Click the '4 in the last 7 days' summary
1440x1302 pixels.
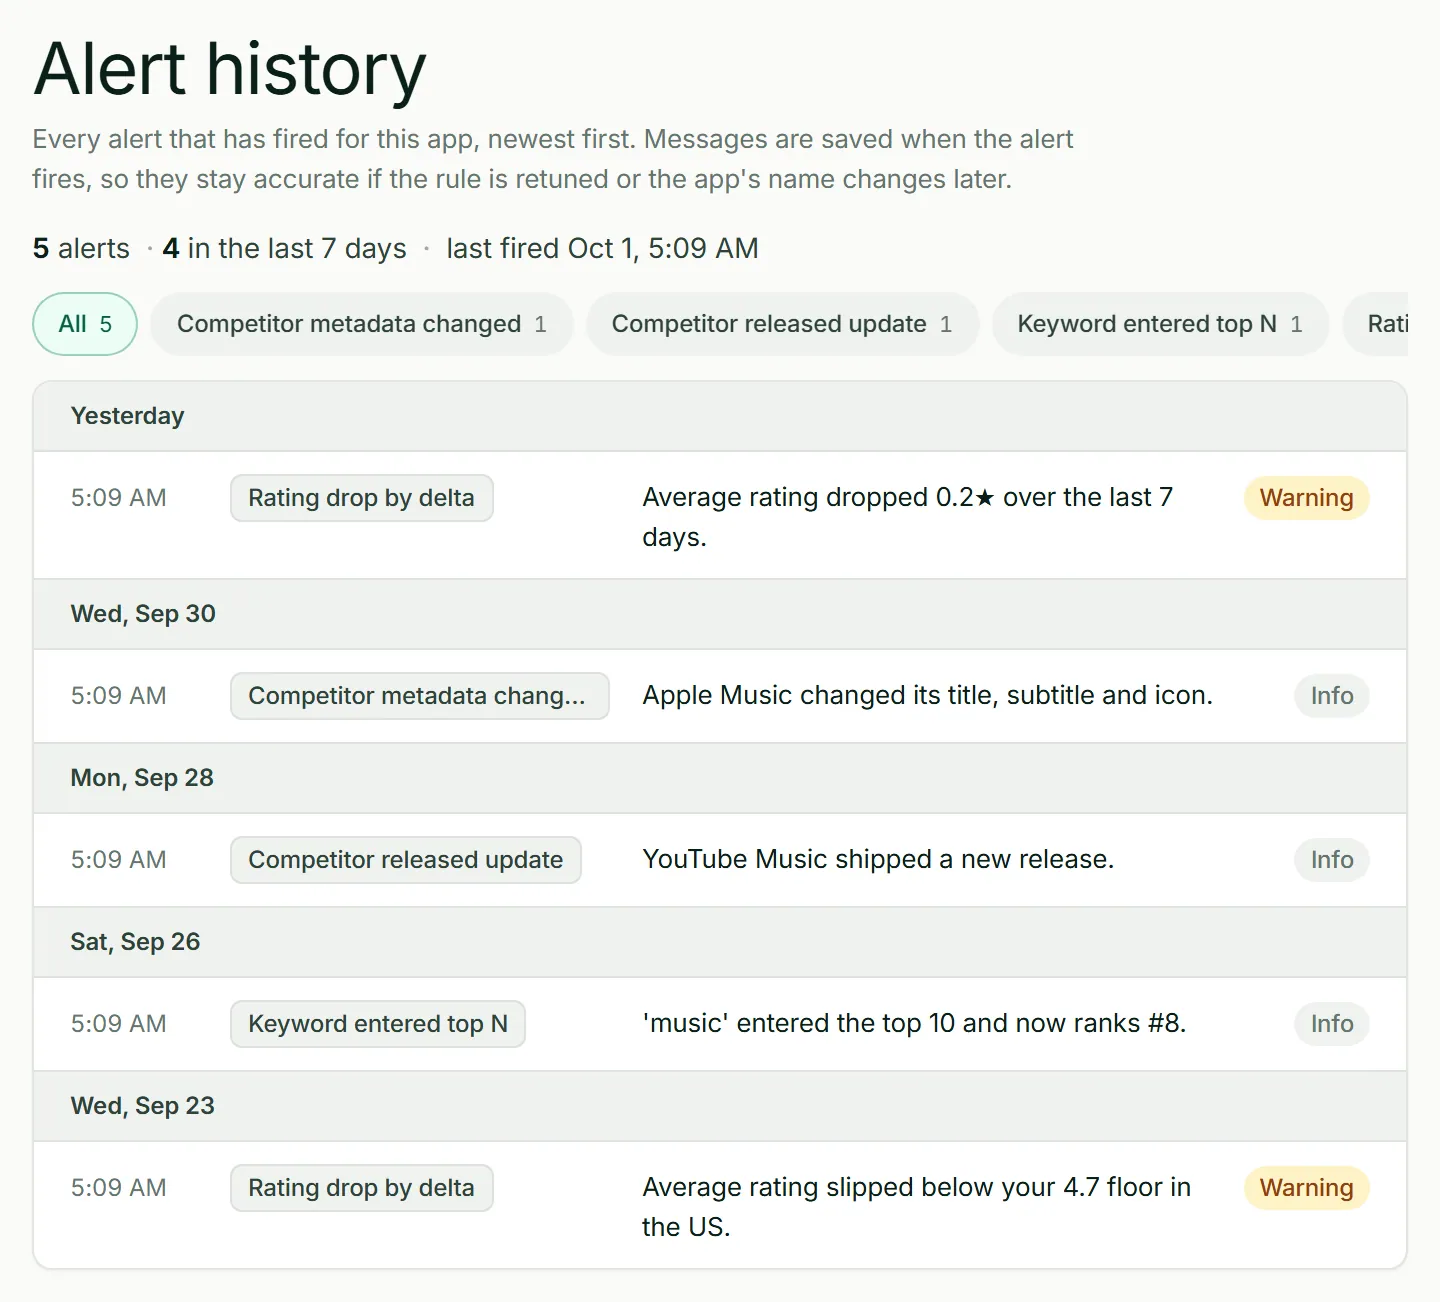pyautogui.click(x=285, y=248)
